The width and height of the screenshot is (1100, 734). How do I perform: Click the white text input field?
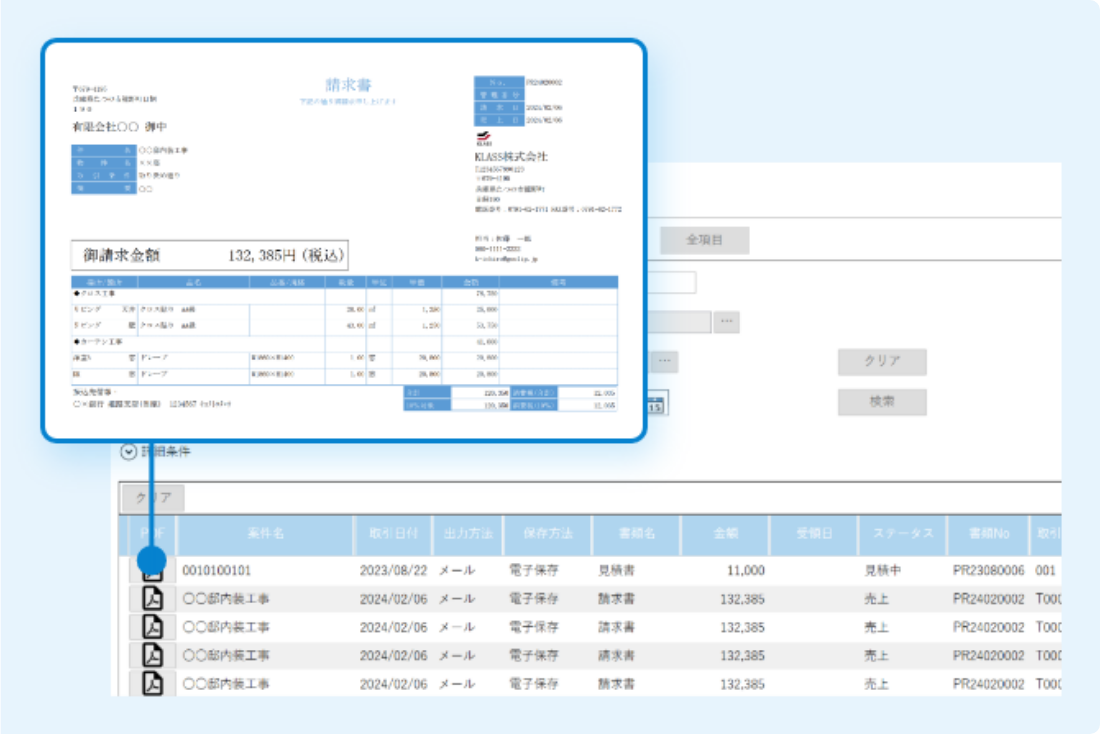671,282
